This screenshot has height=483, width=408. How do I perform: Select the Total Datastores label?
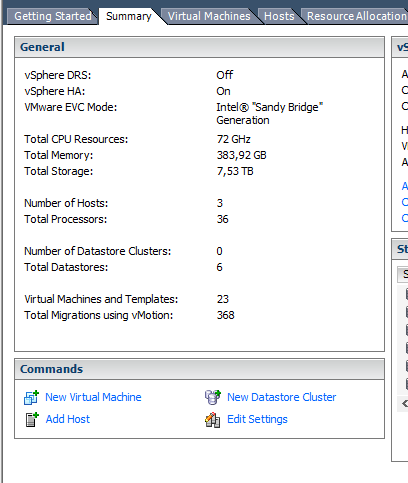(66, 267)
